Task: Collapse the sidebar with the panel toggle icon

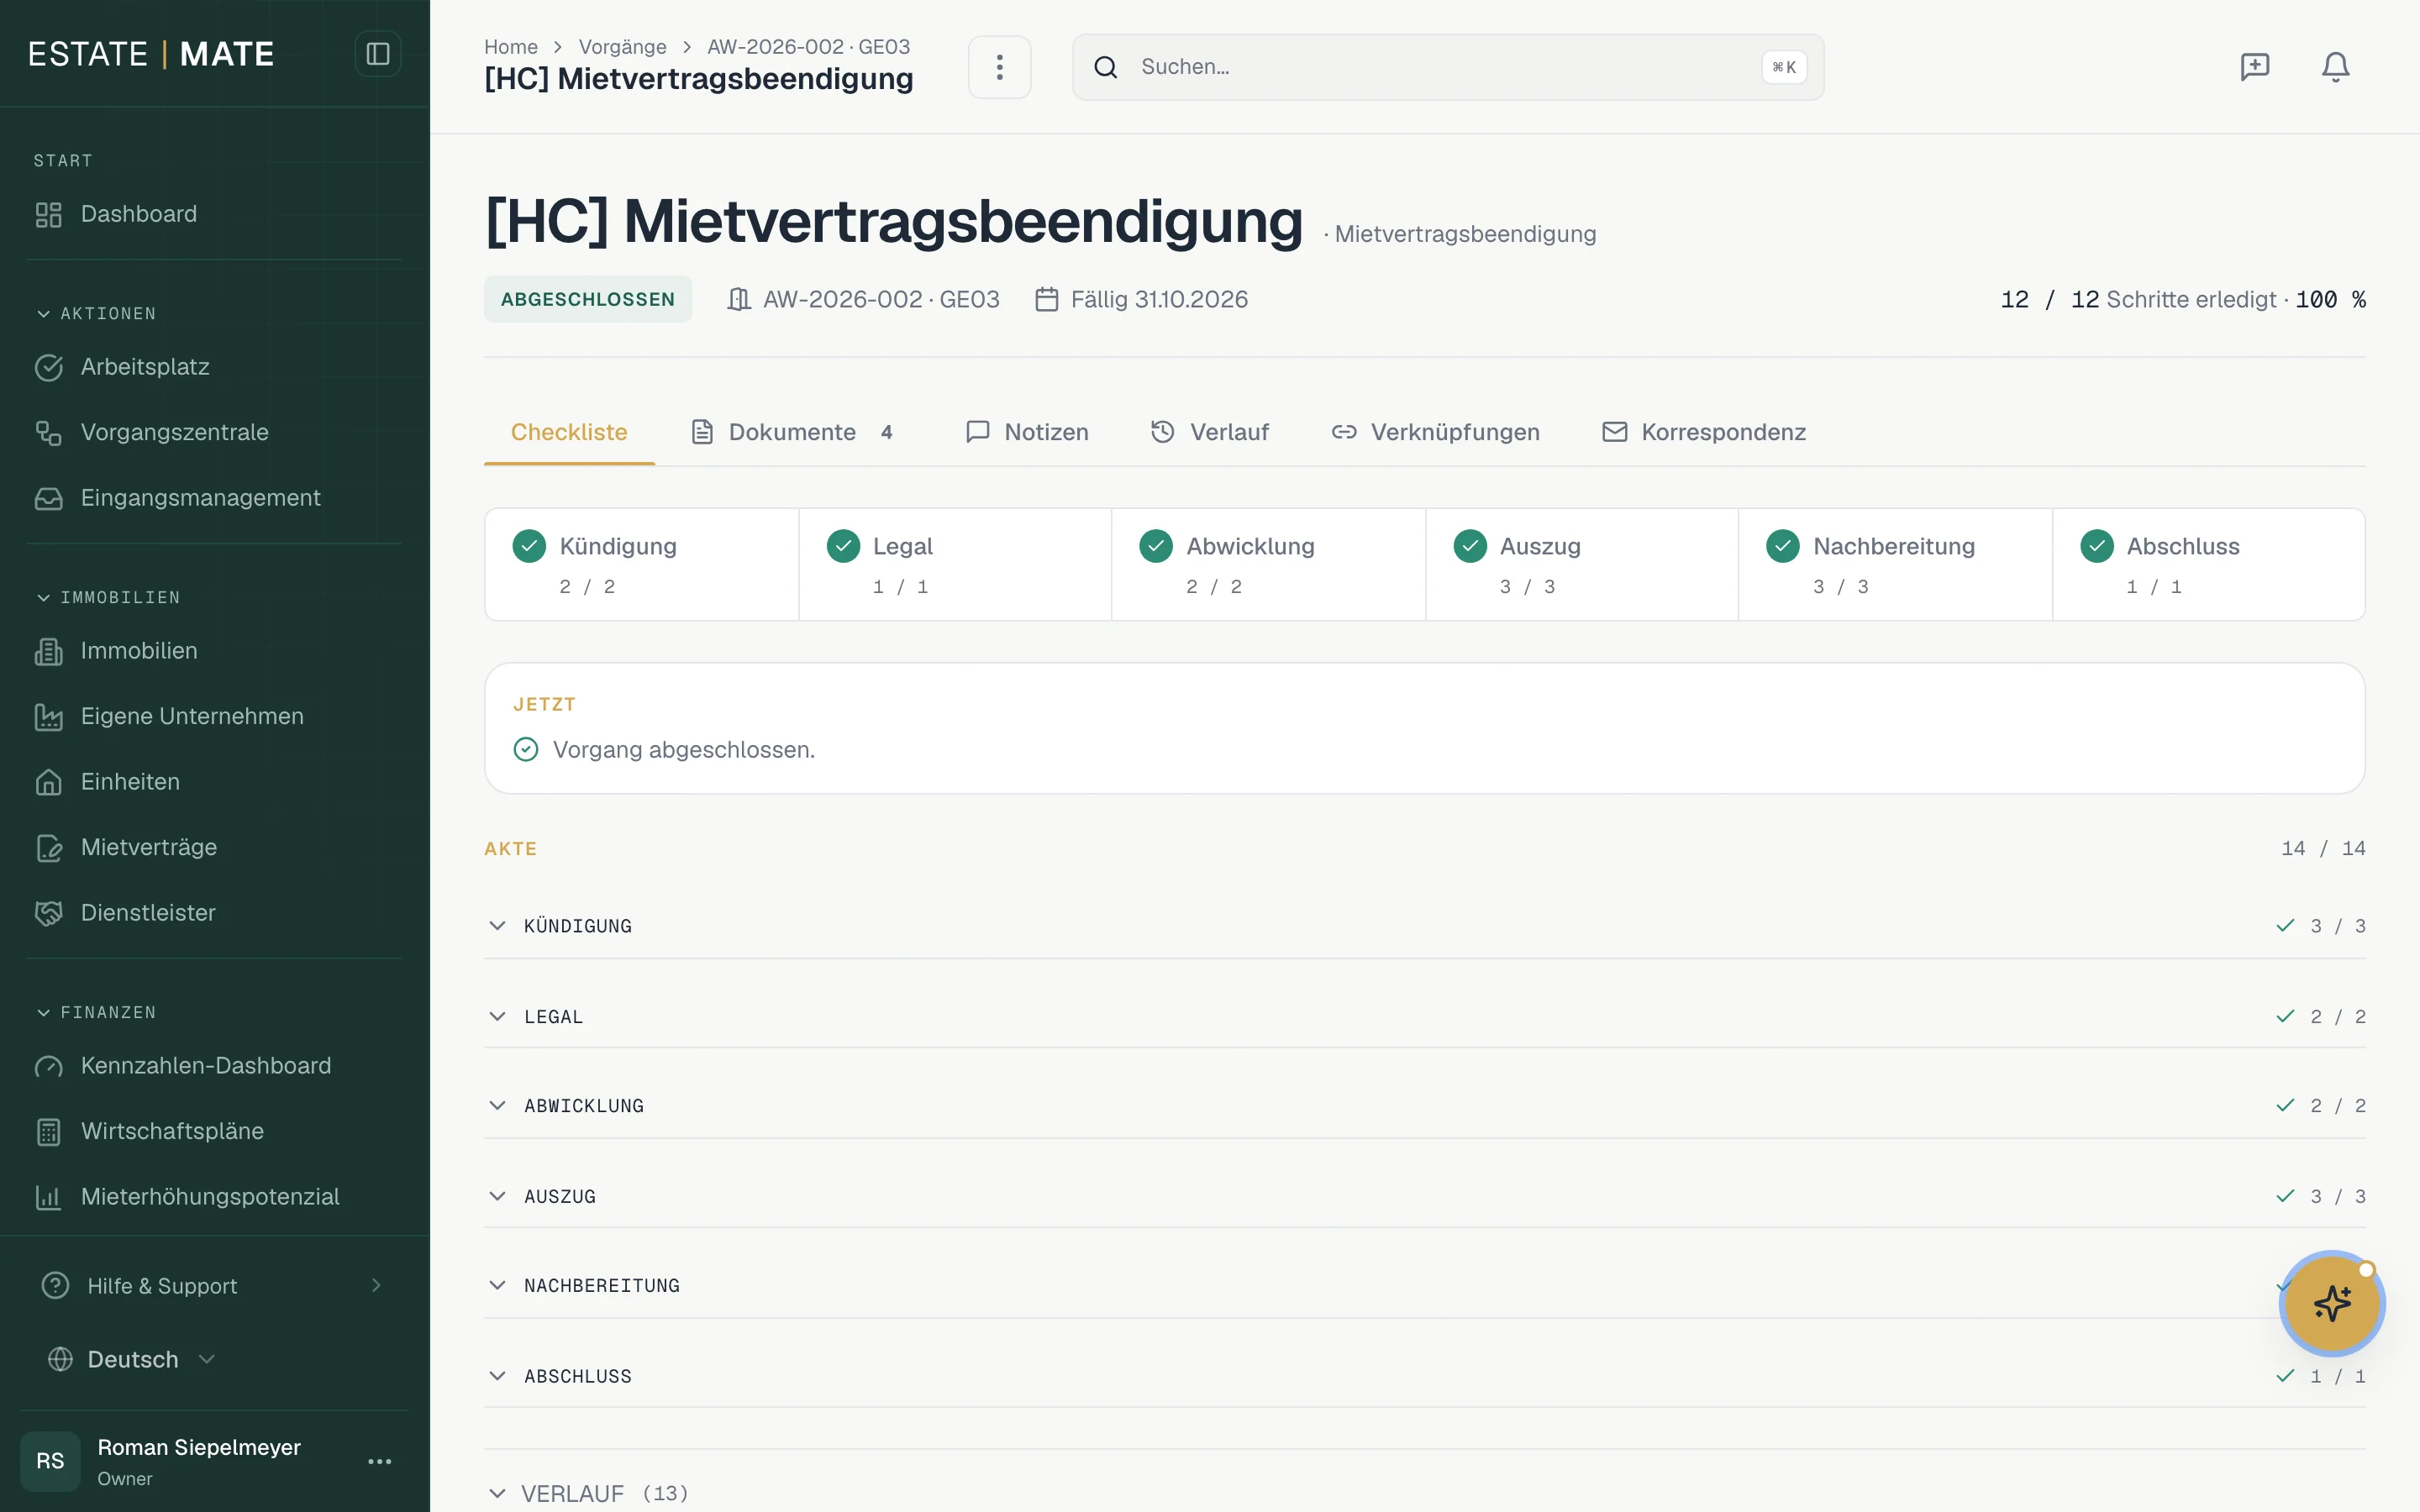Action: pyautogui.click(x=378, y=54)
